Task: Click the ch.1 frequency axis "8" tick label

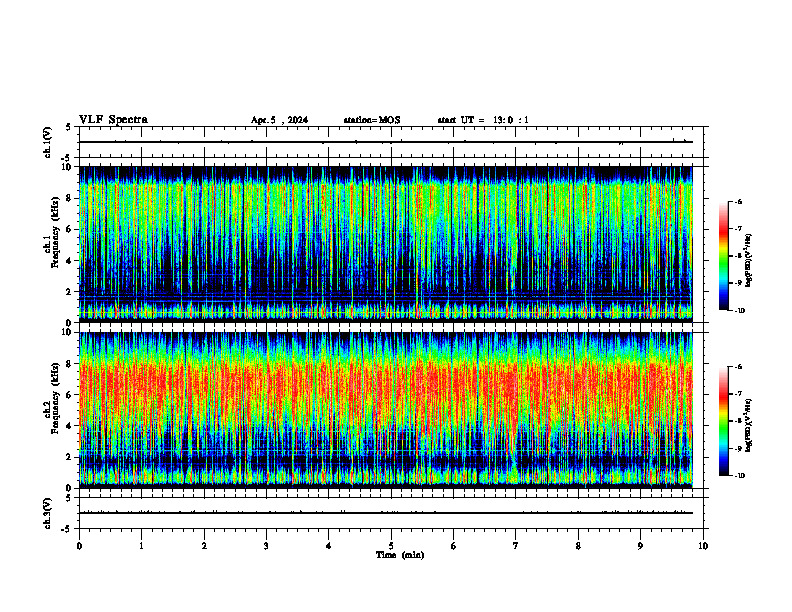Action: click(x=69, y=198)
